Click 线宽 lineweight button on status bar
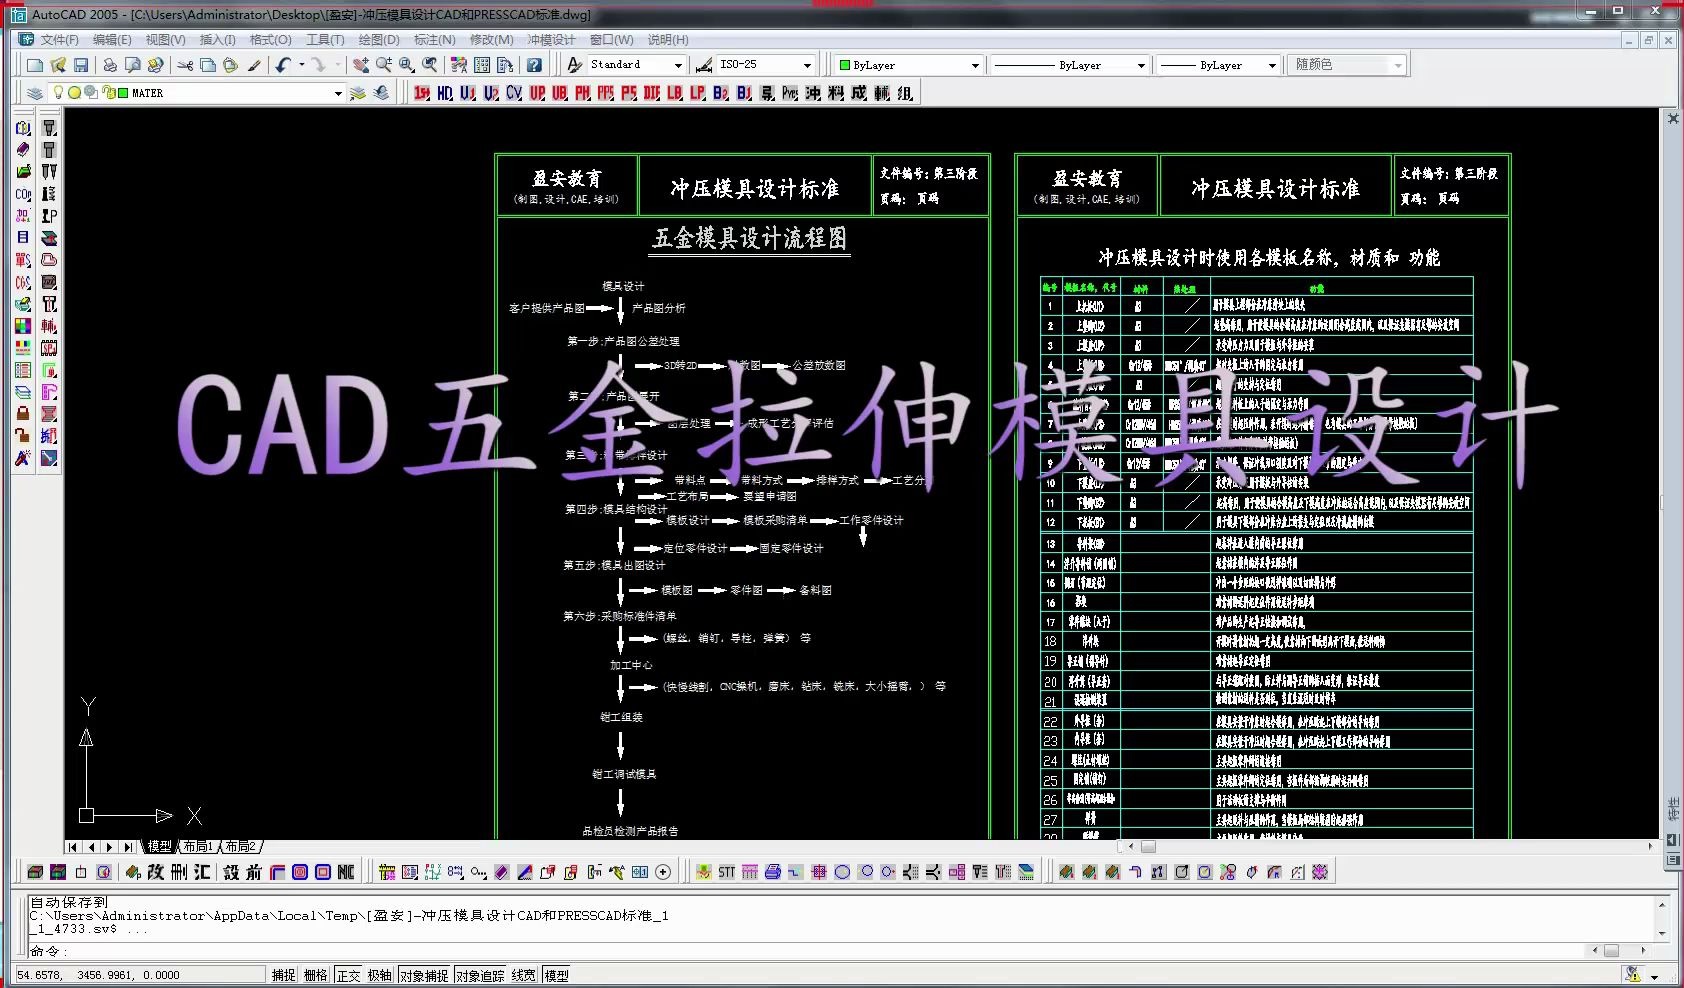The height and width of the screenshot is (988, 1684). tap(522, 974)
